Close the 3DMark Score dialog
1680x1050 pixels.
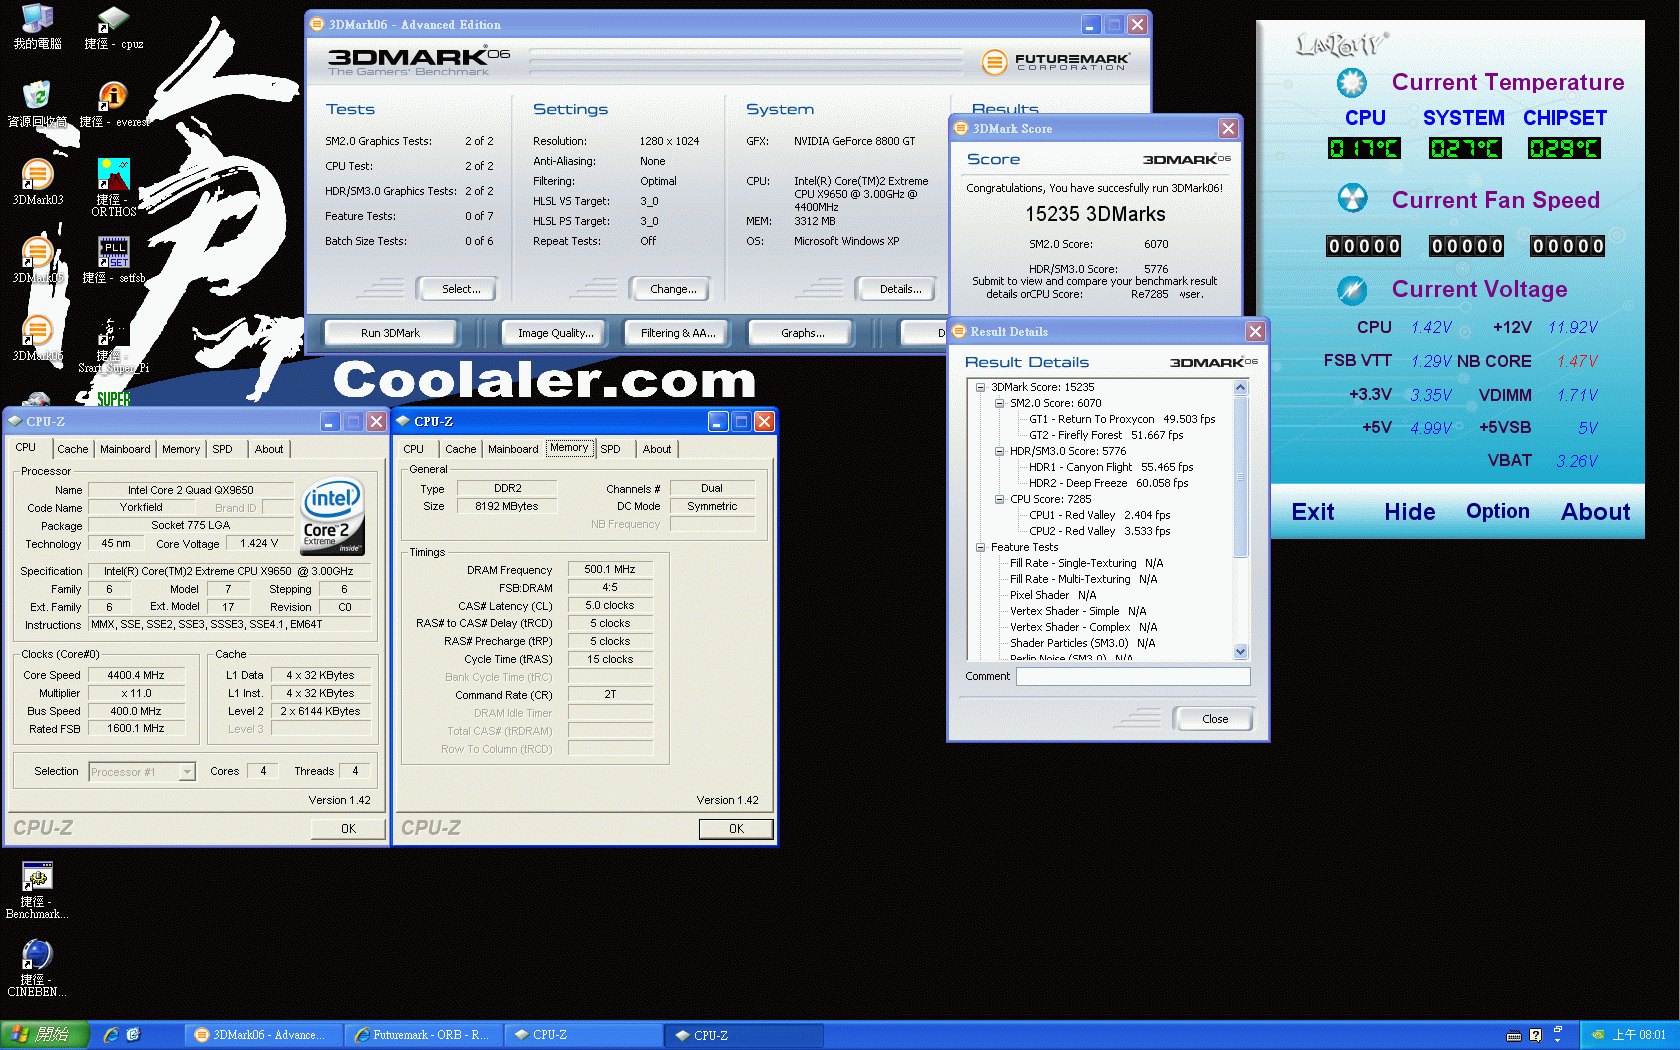(1228, 128)
